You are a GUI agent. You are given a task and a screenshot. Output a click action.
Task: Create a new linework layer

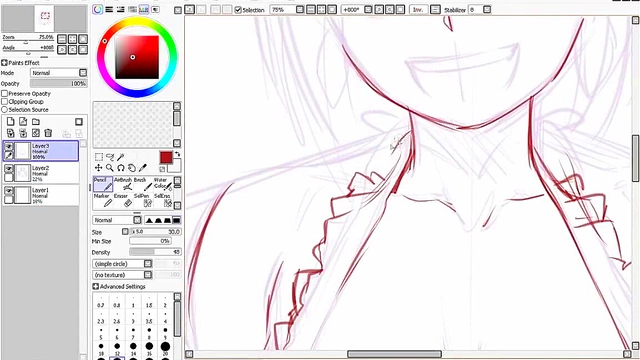[x=23, y=122]
